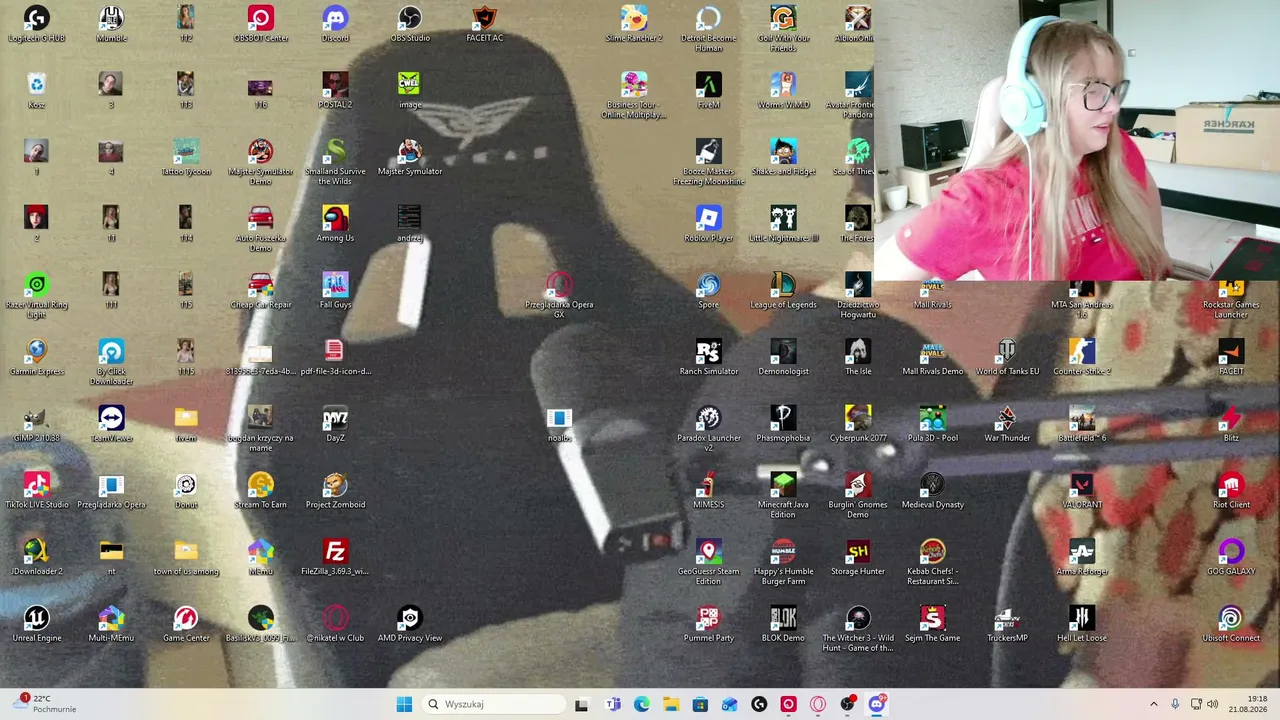Launch Phasmophobia shortcut

783,424
